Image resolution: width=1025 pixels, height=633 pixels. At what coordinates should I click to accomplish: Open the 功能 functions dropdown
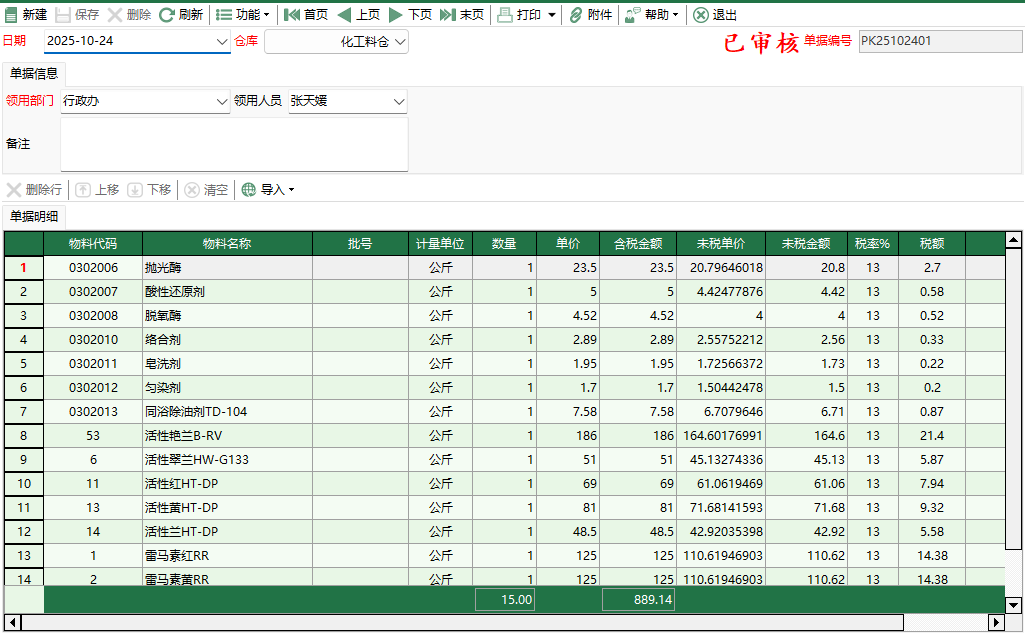243,15
